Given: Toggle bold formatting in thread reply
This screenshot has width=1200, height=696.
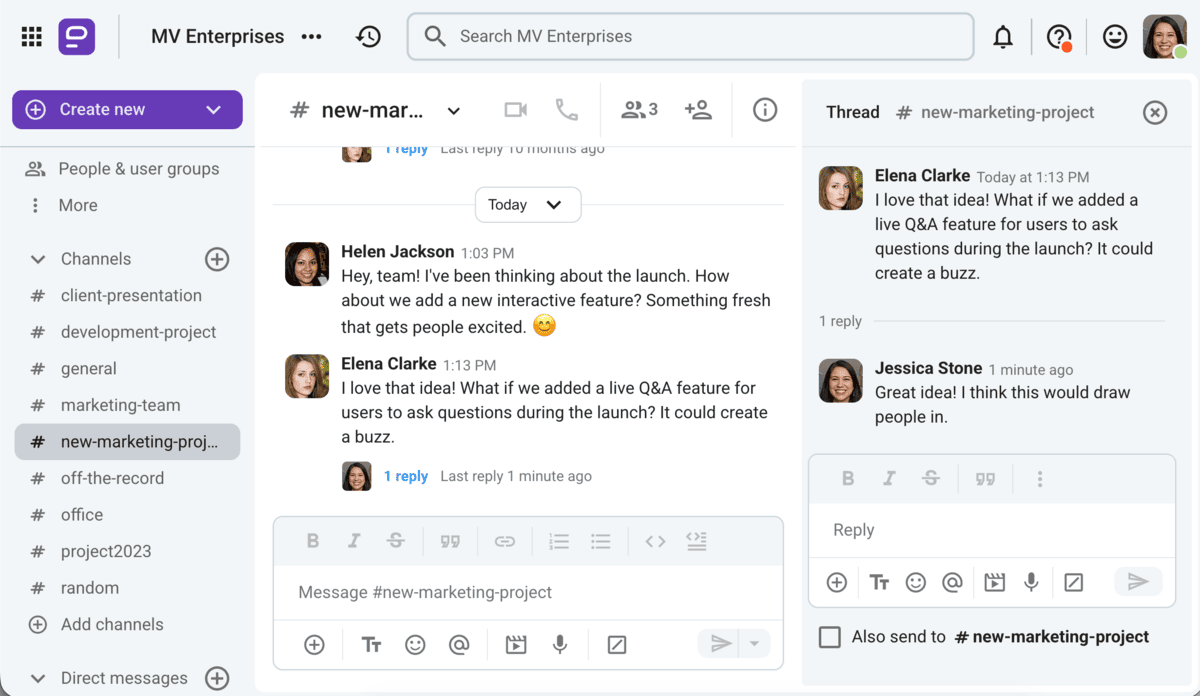Looking at the screenshot, I should tap(848, 479).
